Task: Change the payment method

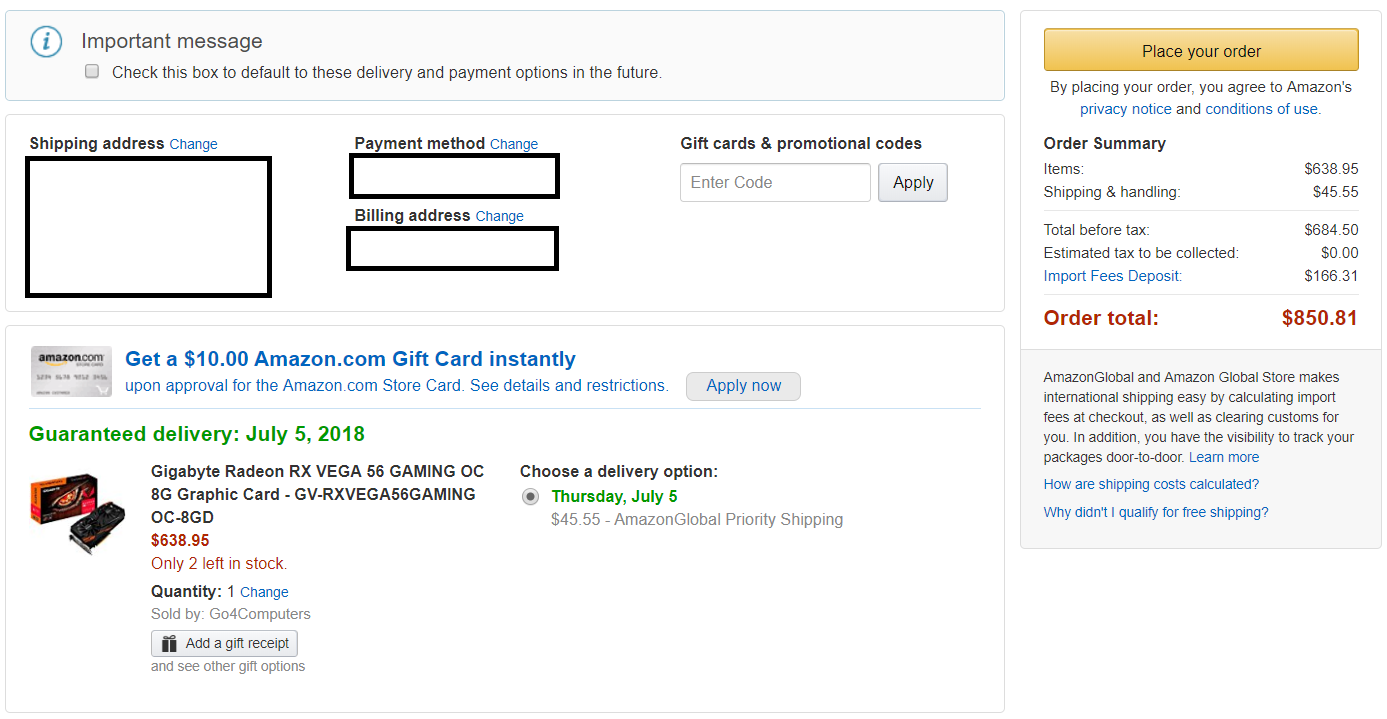Action: [x=514, y=144]
